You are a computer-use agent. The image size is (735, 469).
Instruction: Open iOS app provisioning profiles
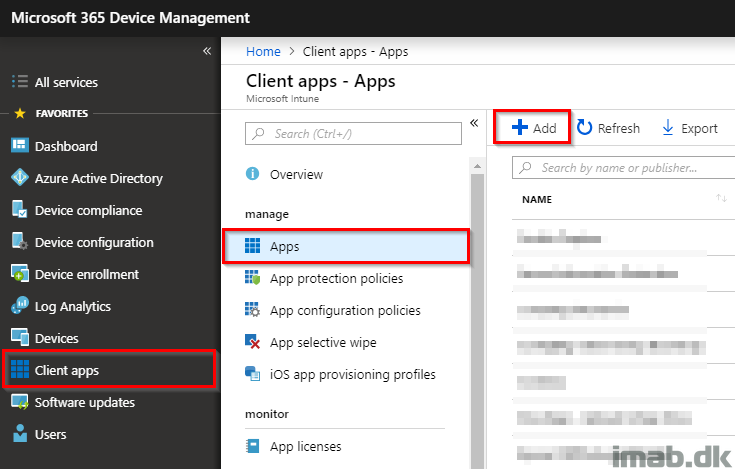pos(352,374)
